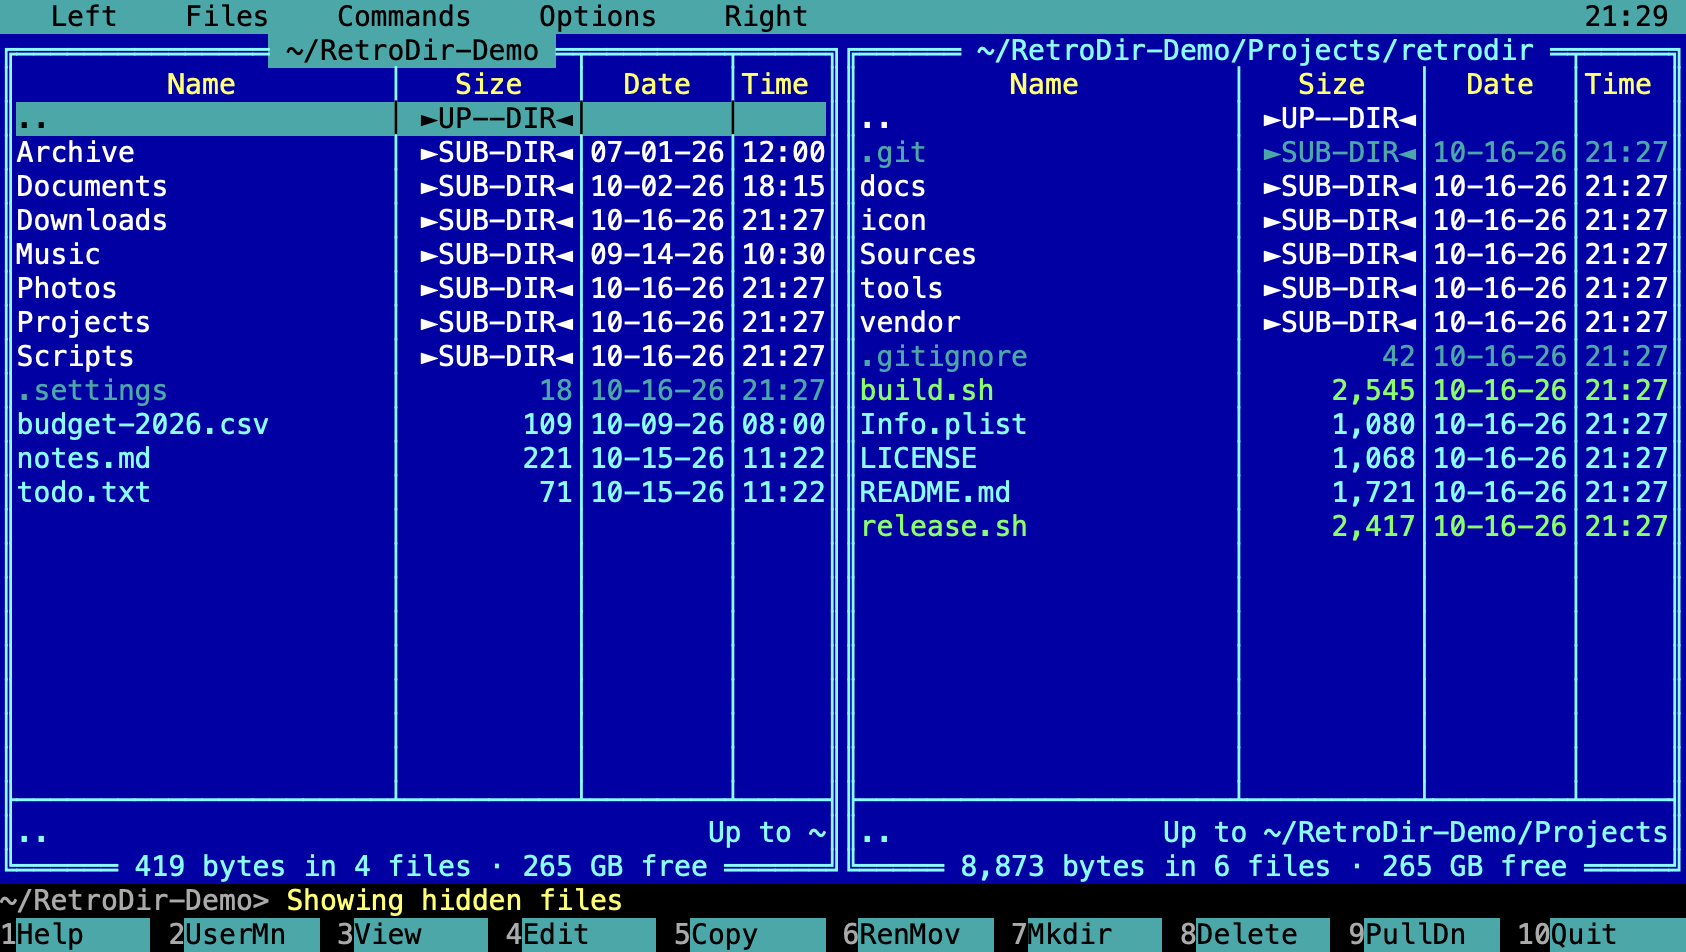Select the Sources folder in right panel
The width and height of the screenshot is (1686, 952).
click(x=1264, y=255)
